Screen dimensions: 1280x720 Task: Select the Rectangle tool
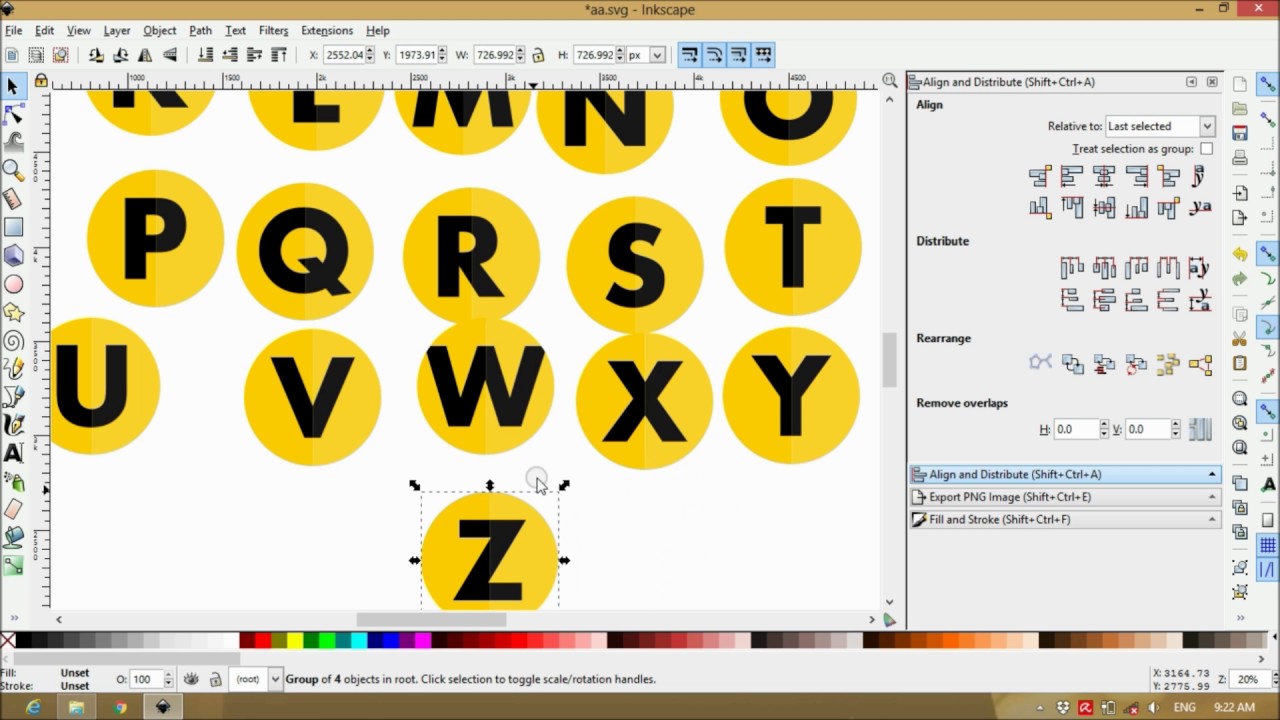13,226
